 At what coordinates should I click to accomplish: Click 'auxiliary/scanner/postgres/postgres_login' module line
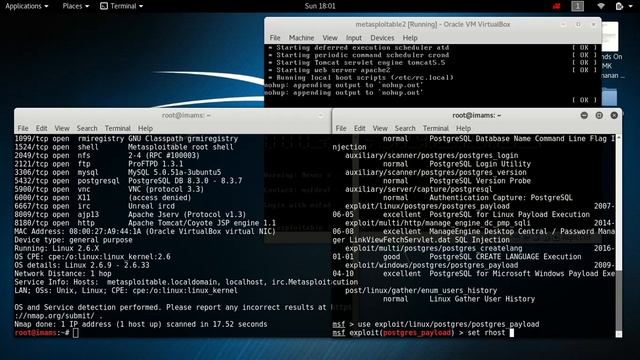[431, 155]
